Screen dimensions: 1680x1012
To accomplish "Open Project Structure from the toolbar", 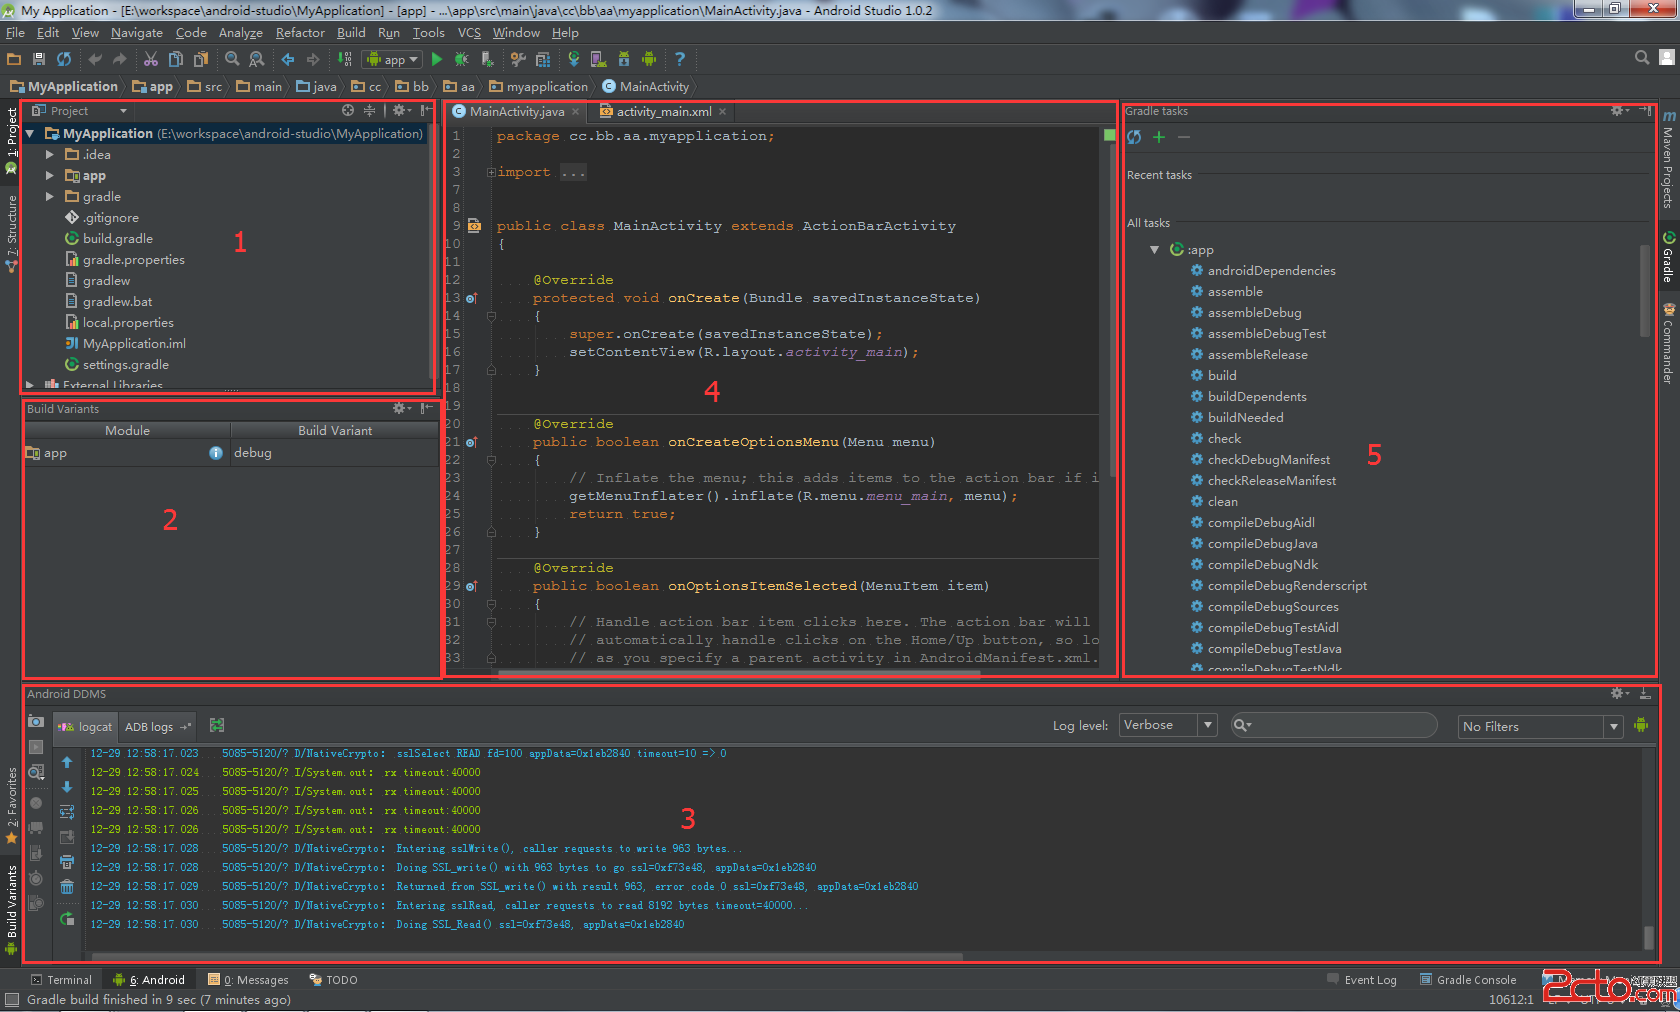I will click(543, 60).
